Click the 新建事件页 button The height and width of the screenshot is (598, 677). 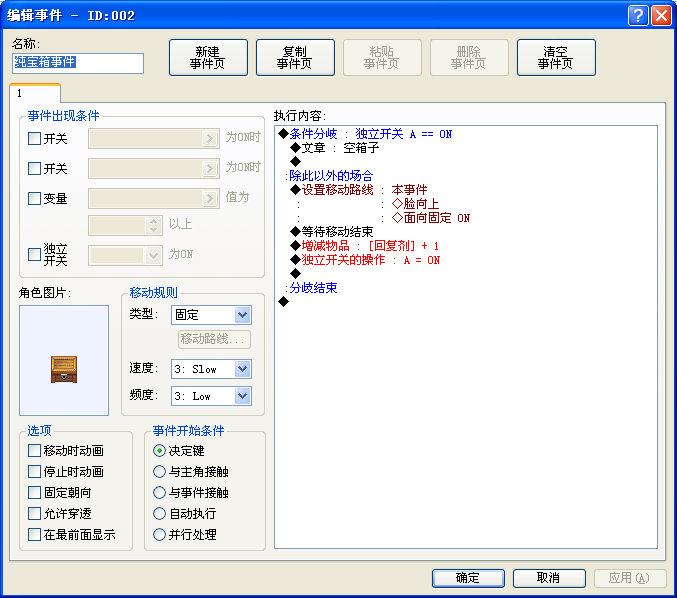click(x=208, y=57)
